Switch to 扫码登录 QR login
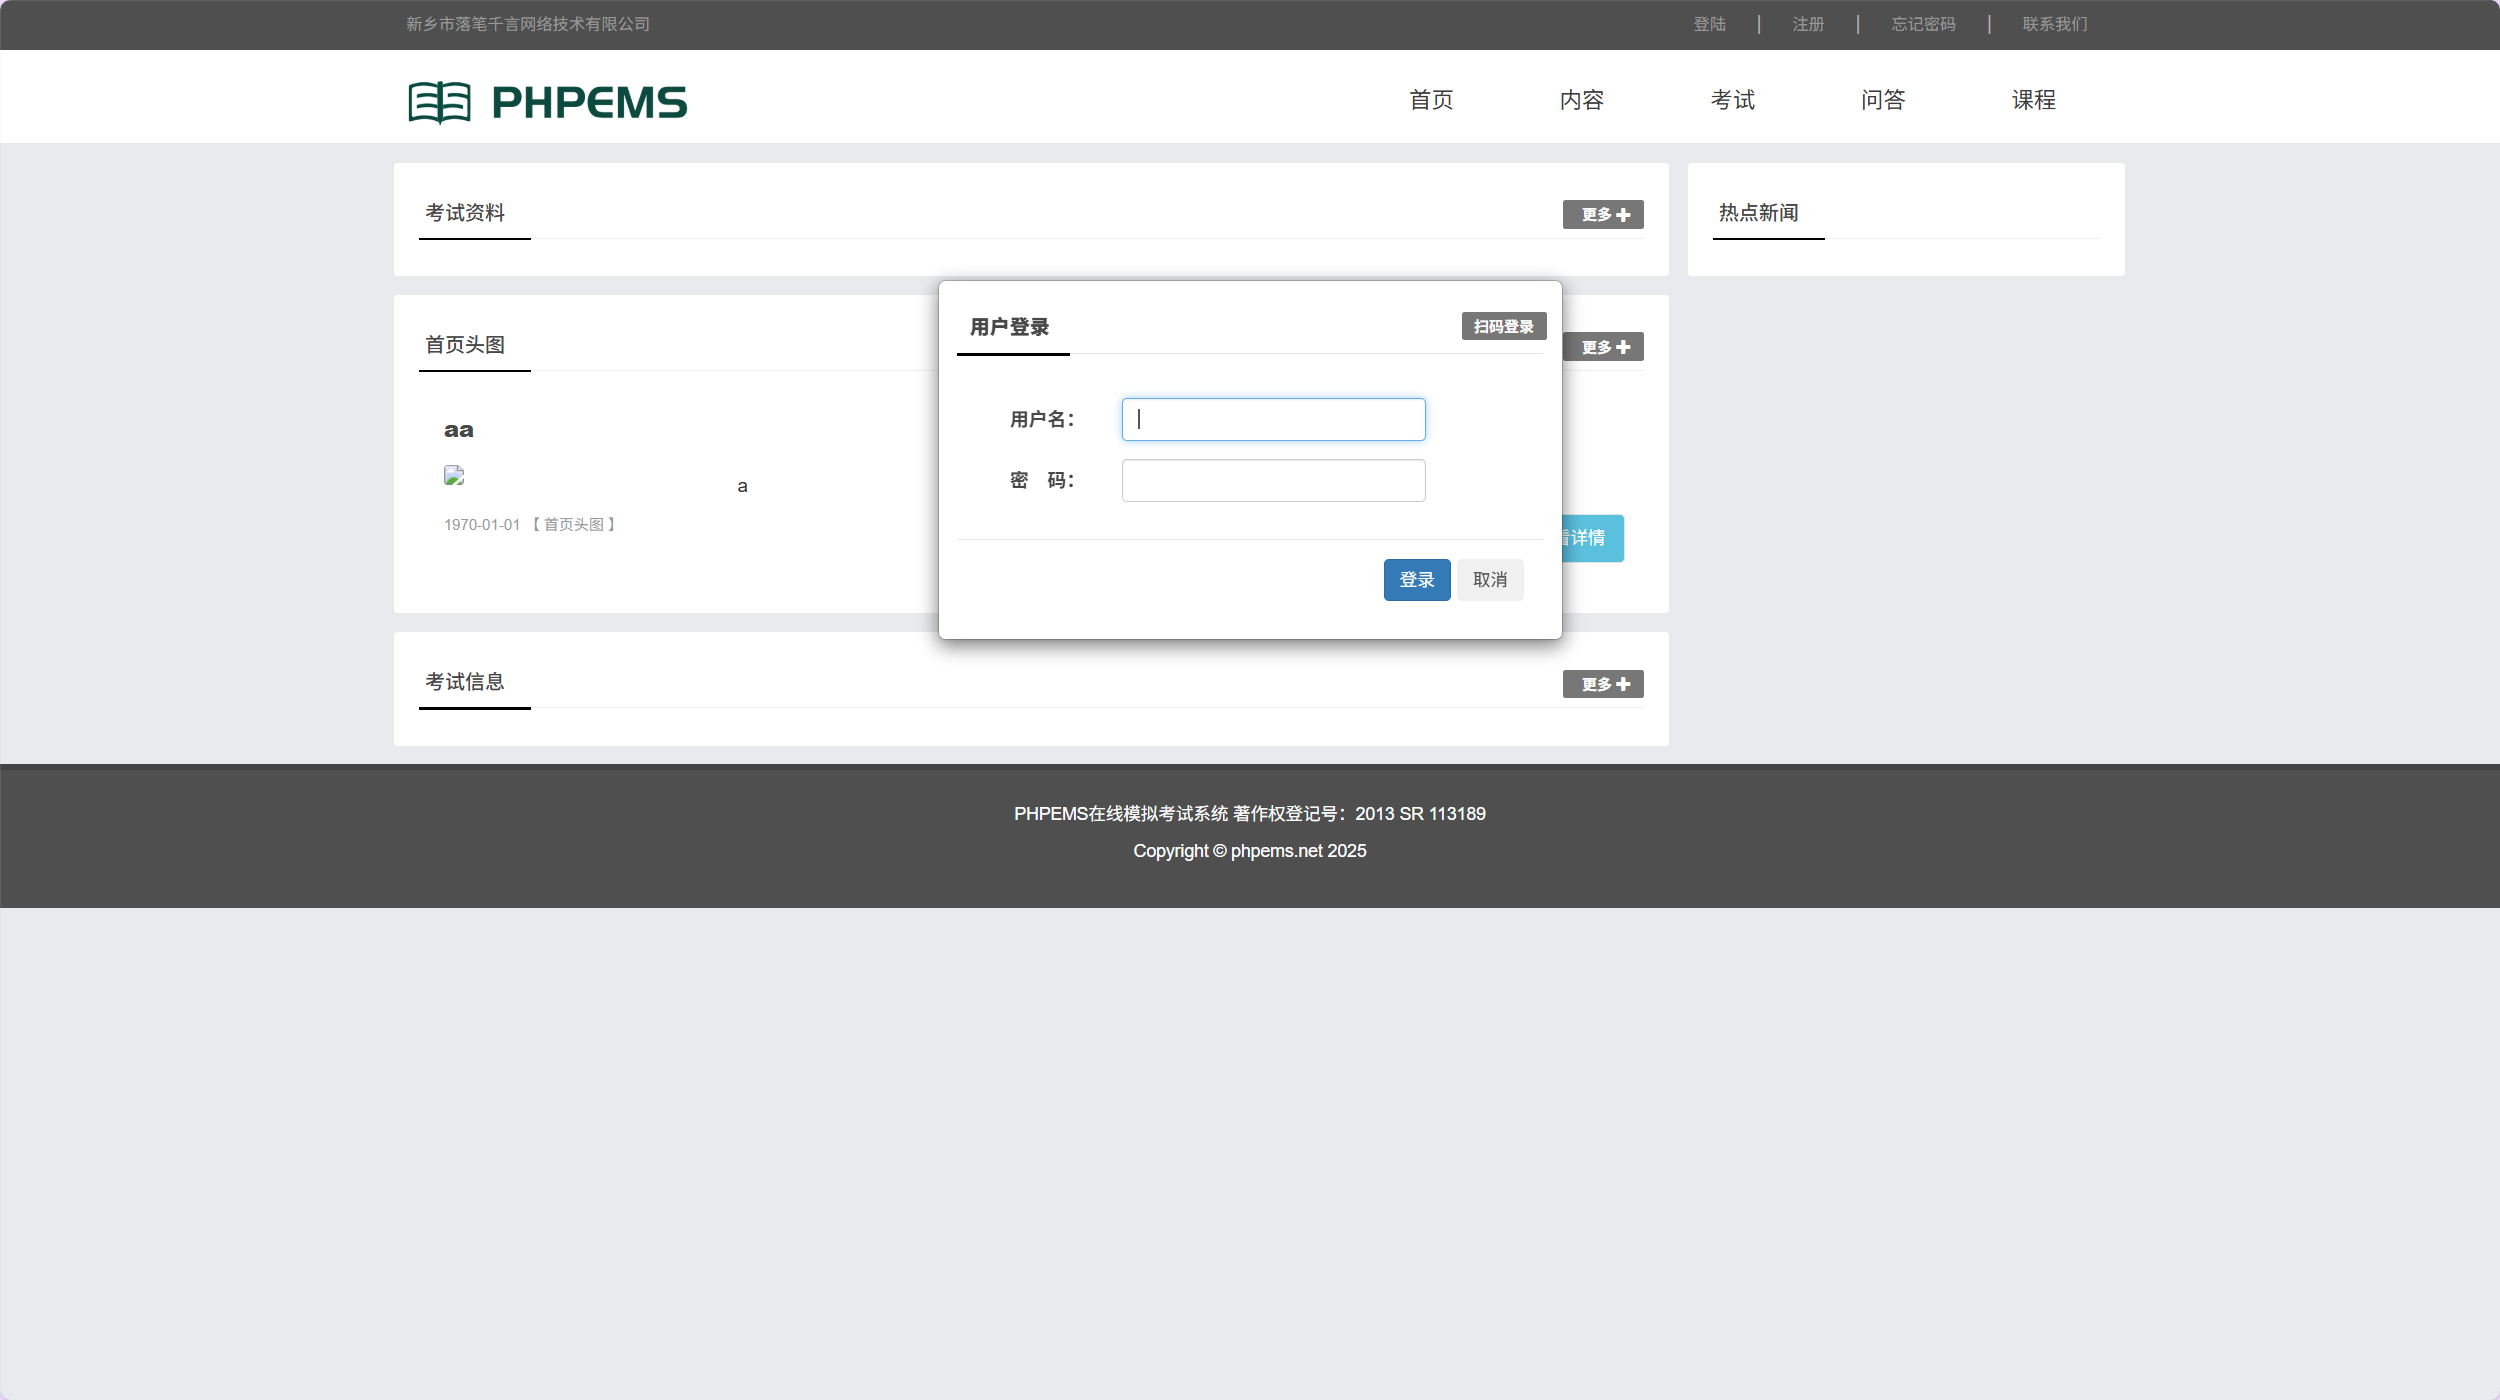Screen dimensions: 2500x1400 pyautogui.click(x=1503, y=326)
